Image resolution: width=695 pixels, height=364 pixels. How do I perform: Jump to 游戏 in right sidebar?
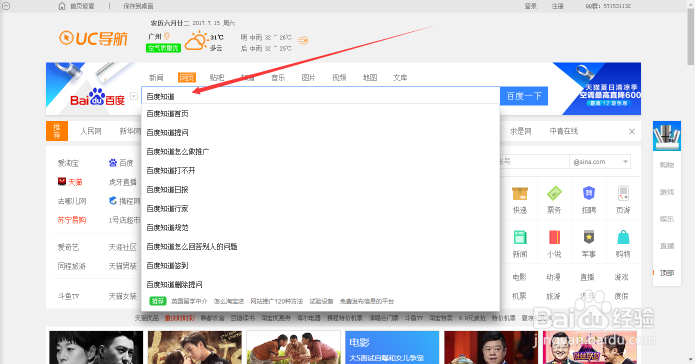[667, 192]
